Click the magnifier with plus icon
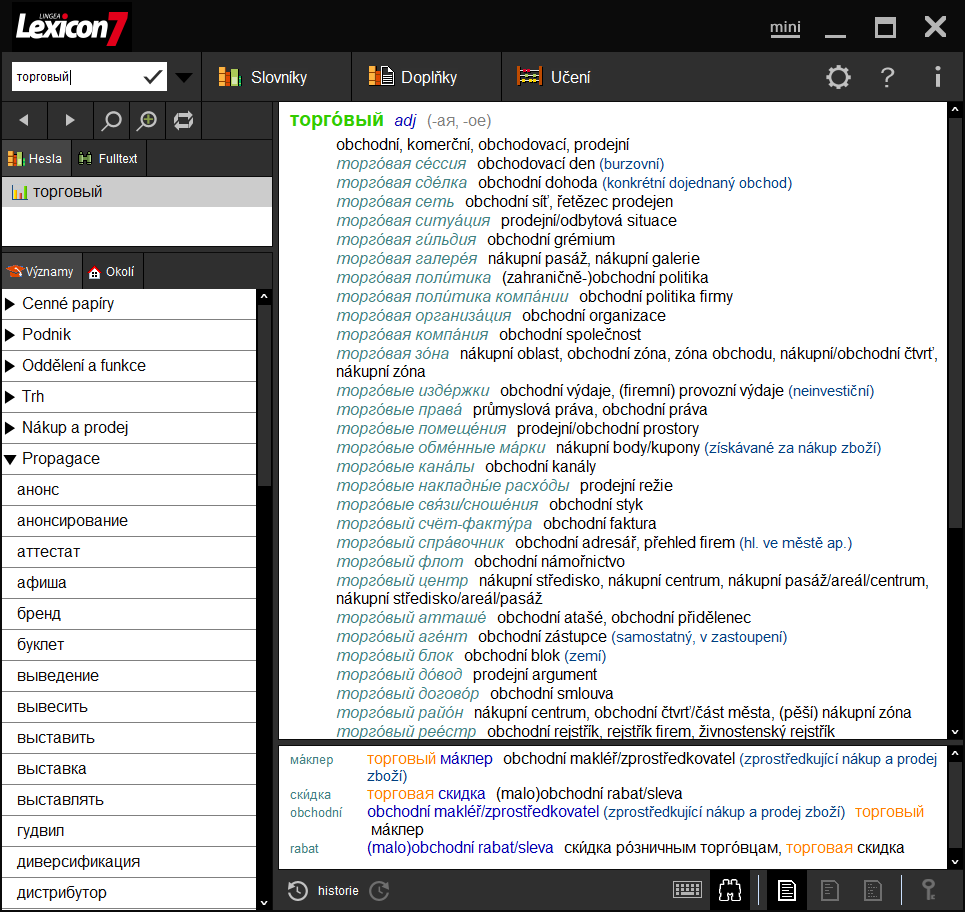The image size is (965, 912). pos(147,120)
